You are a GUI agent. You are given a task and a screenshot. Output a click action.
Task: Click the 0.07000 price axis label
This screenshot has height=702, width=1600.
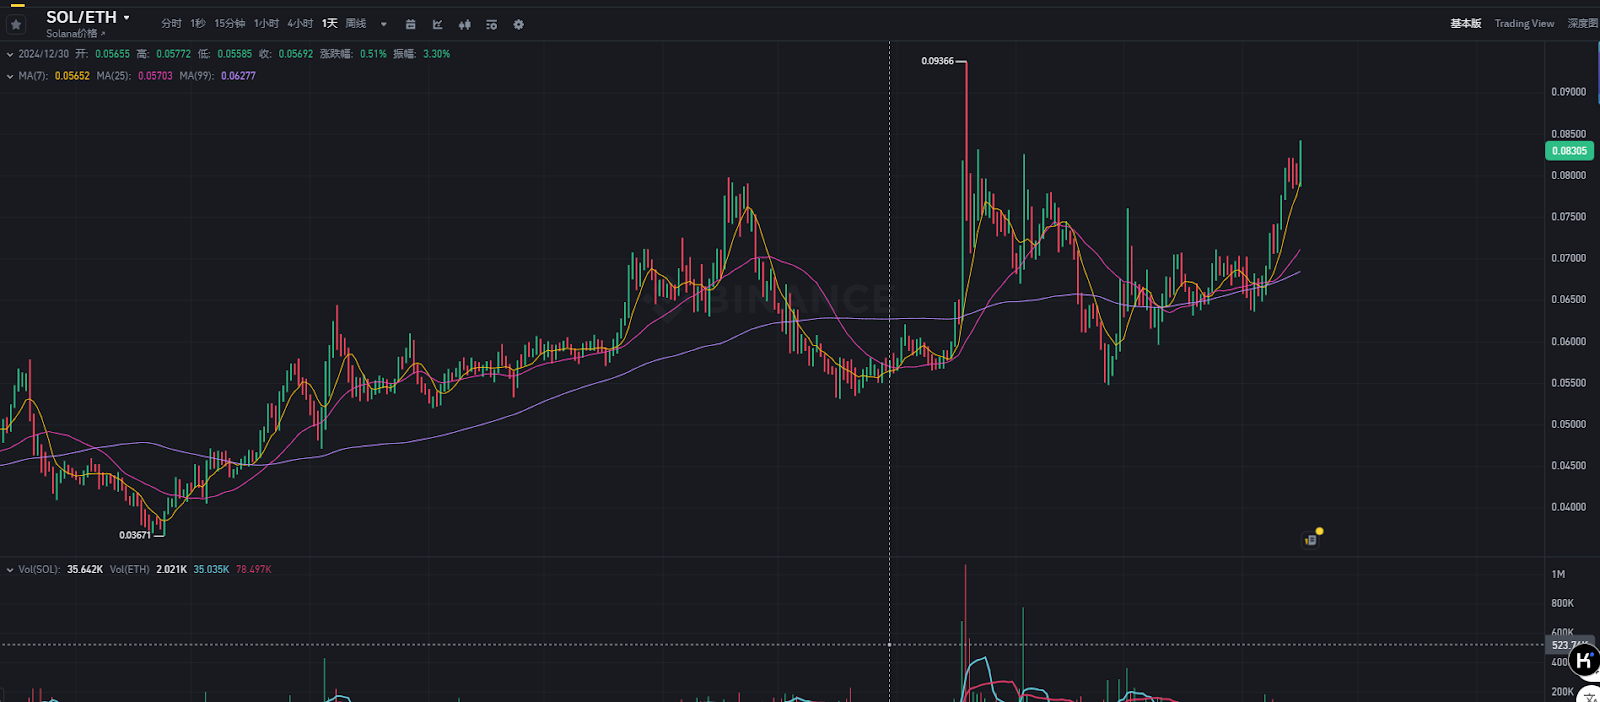click(1568, 258)
